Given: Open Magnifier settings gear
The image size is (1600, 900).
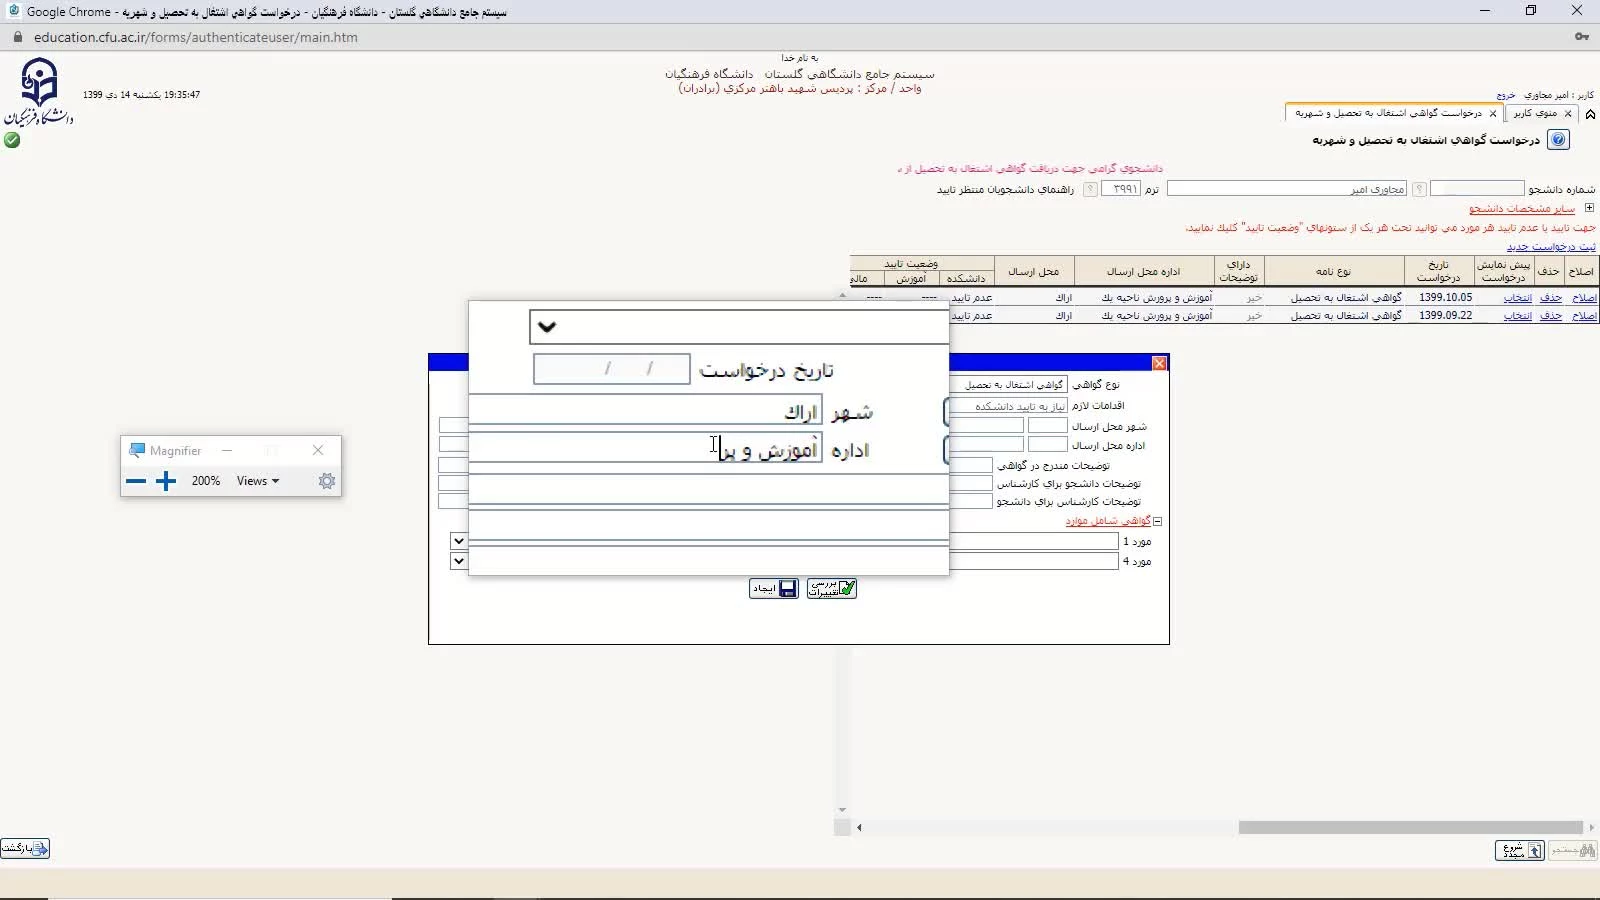Looking at the screenshot, I should click(x=327, y=481).
